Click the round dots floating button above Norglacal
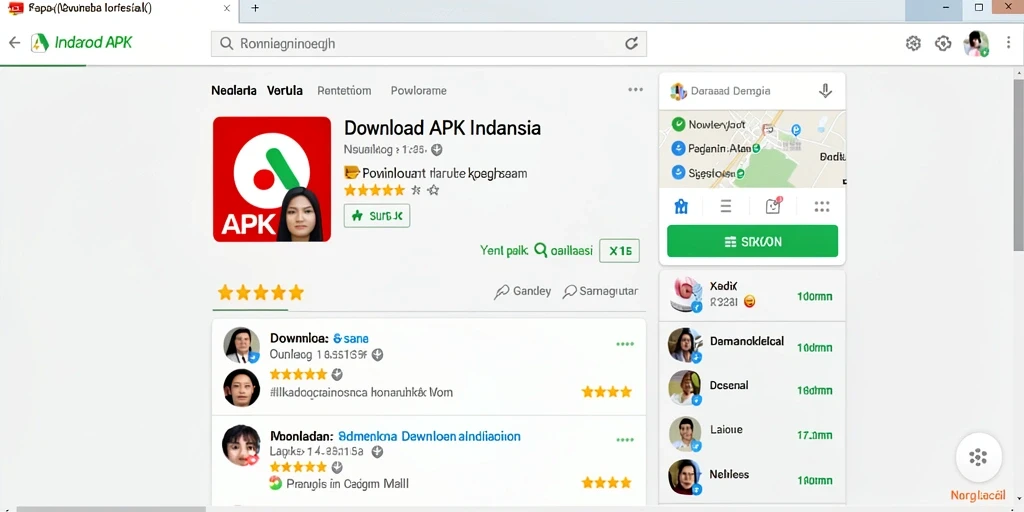The height and width of the screenshot is (512, 1024). pyautogui.click(x=978, y=457)
